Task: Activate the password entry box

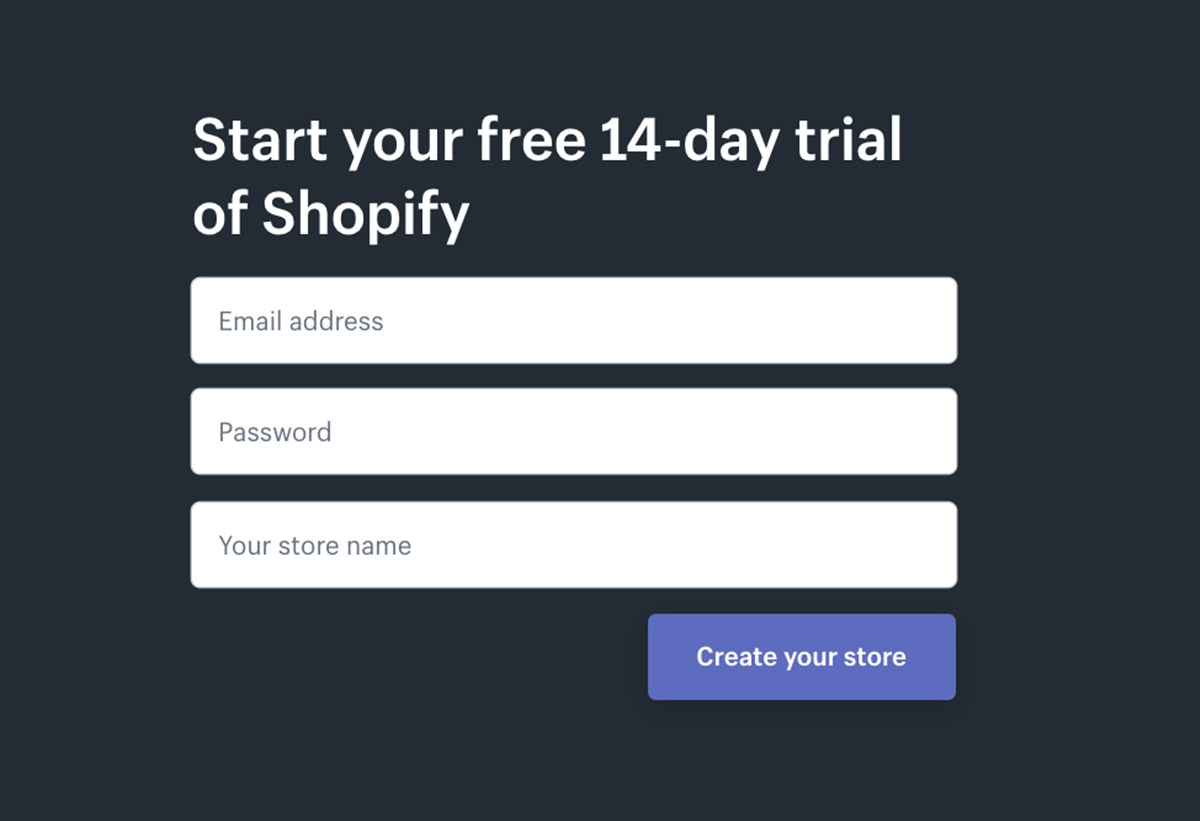Action: (573, 432)
